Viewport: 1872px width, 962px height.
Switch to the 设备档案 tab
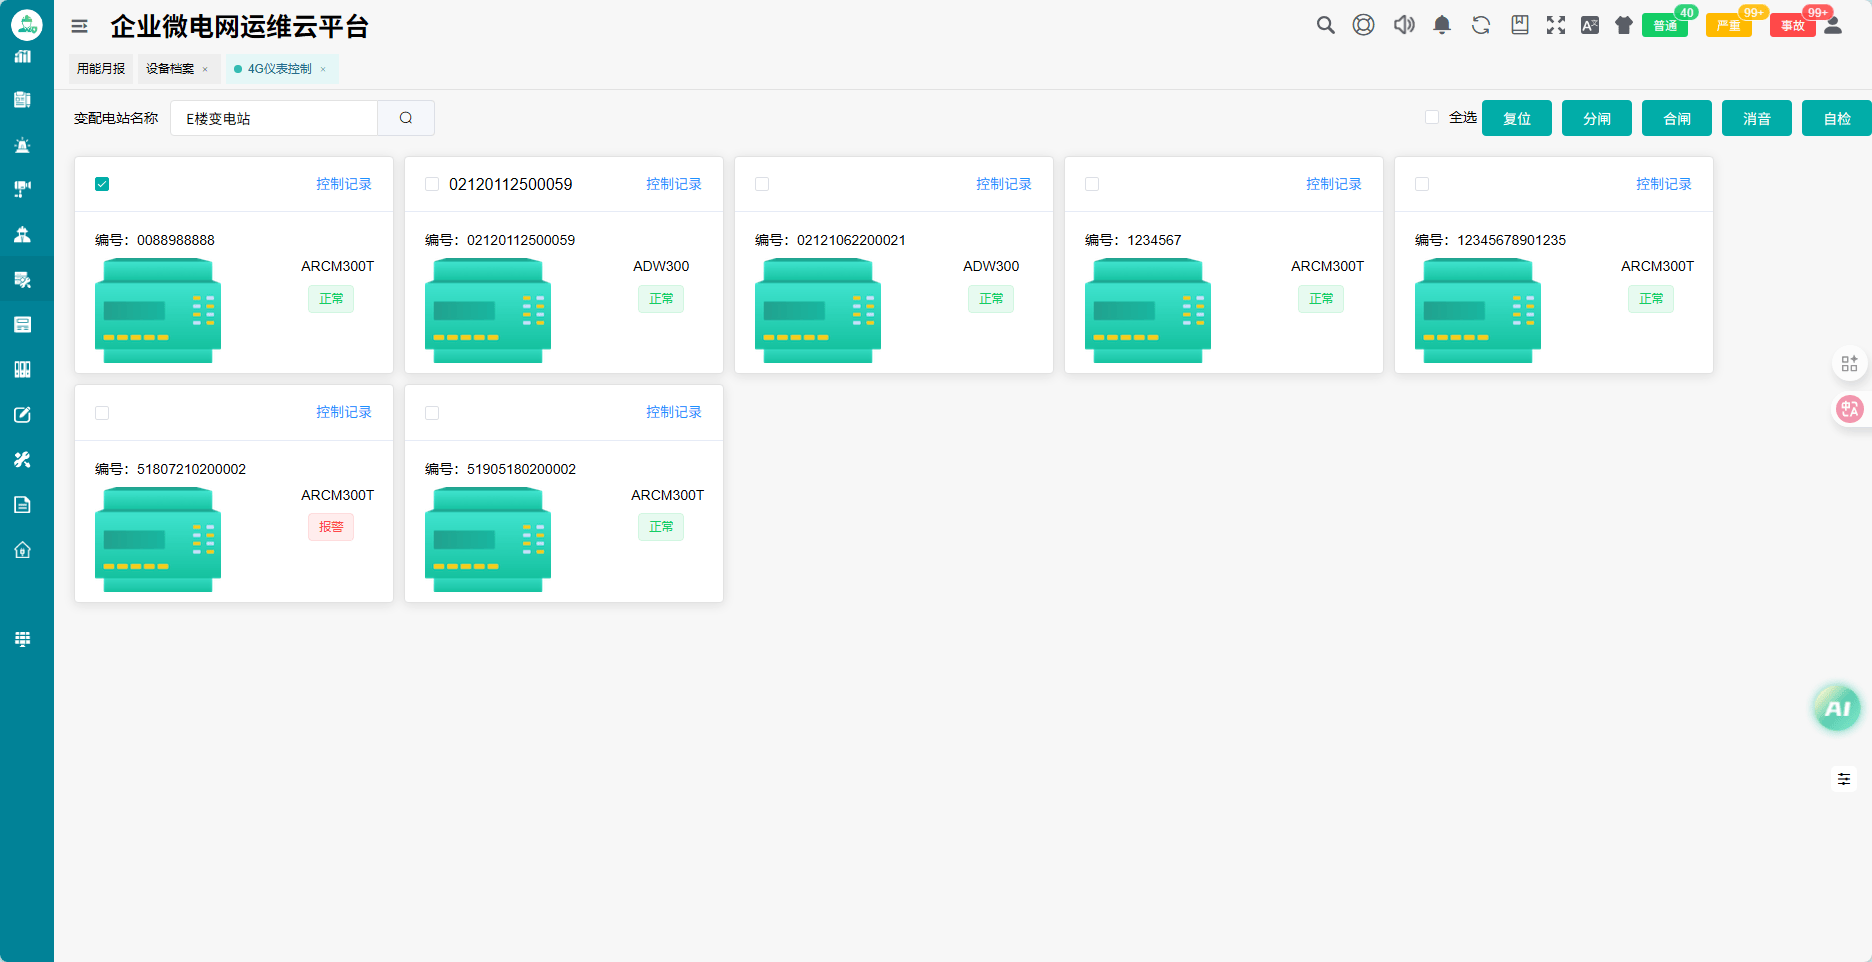tap(170, 69)
